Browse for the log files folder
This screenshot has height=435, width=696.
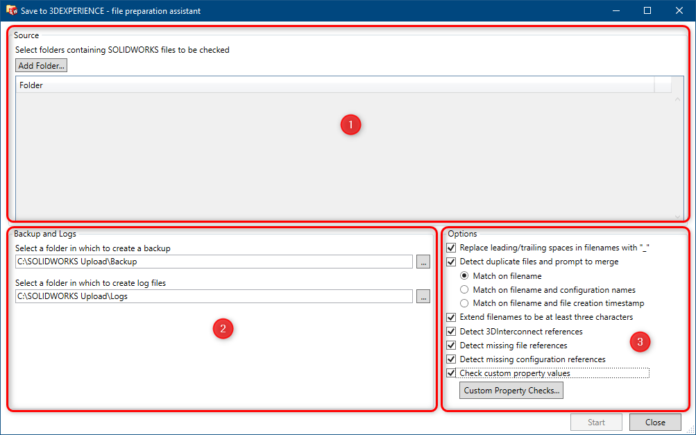(423, 296)
